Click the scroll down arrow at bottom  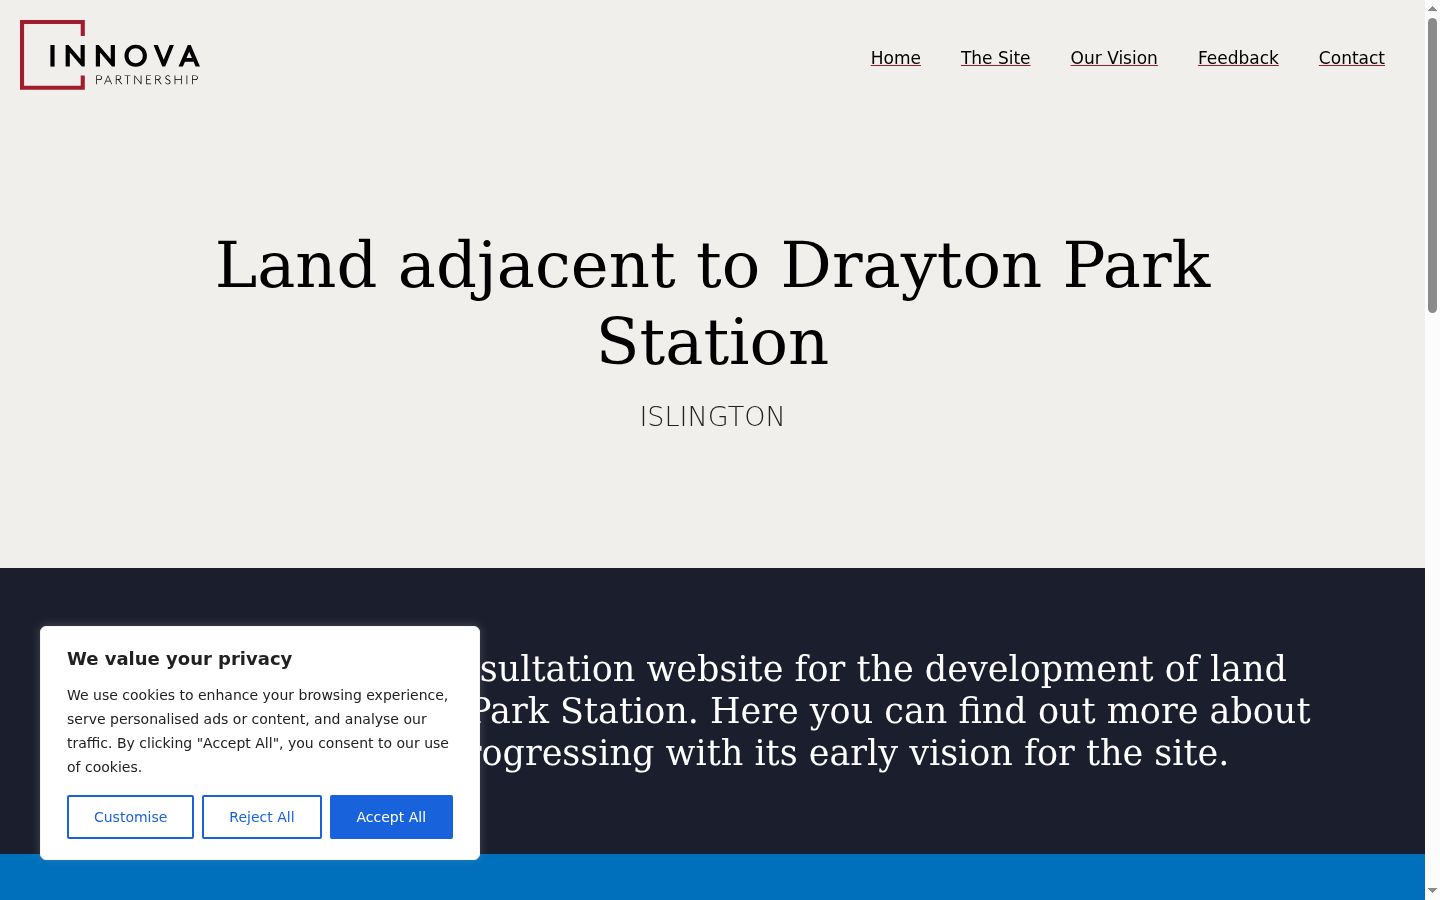click(1432, 891)
